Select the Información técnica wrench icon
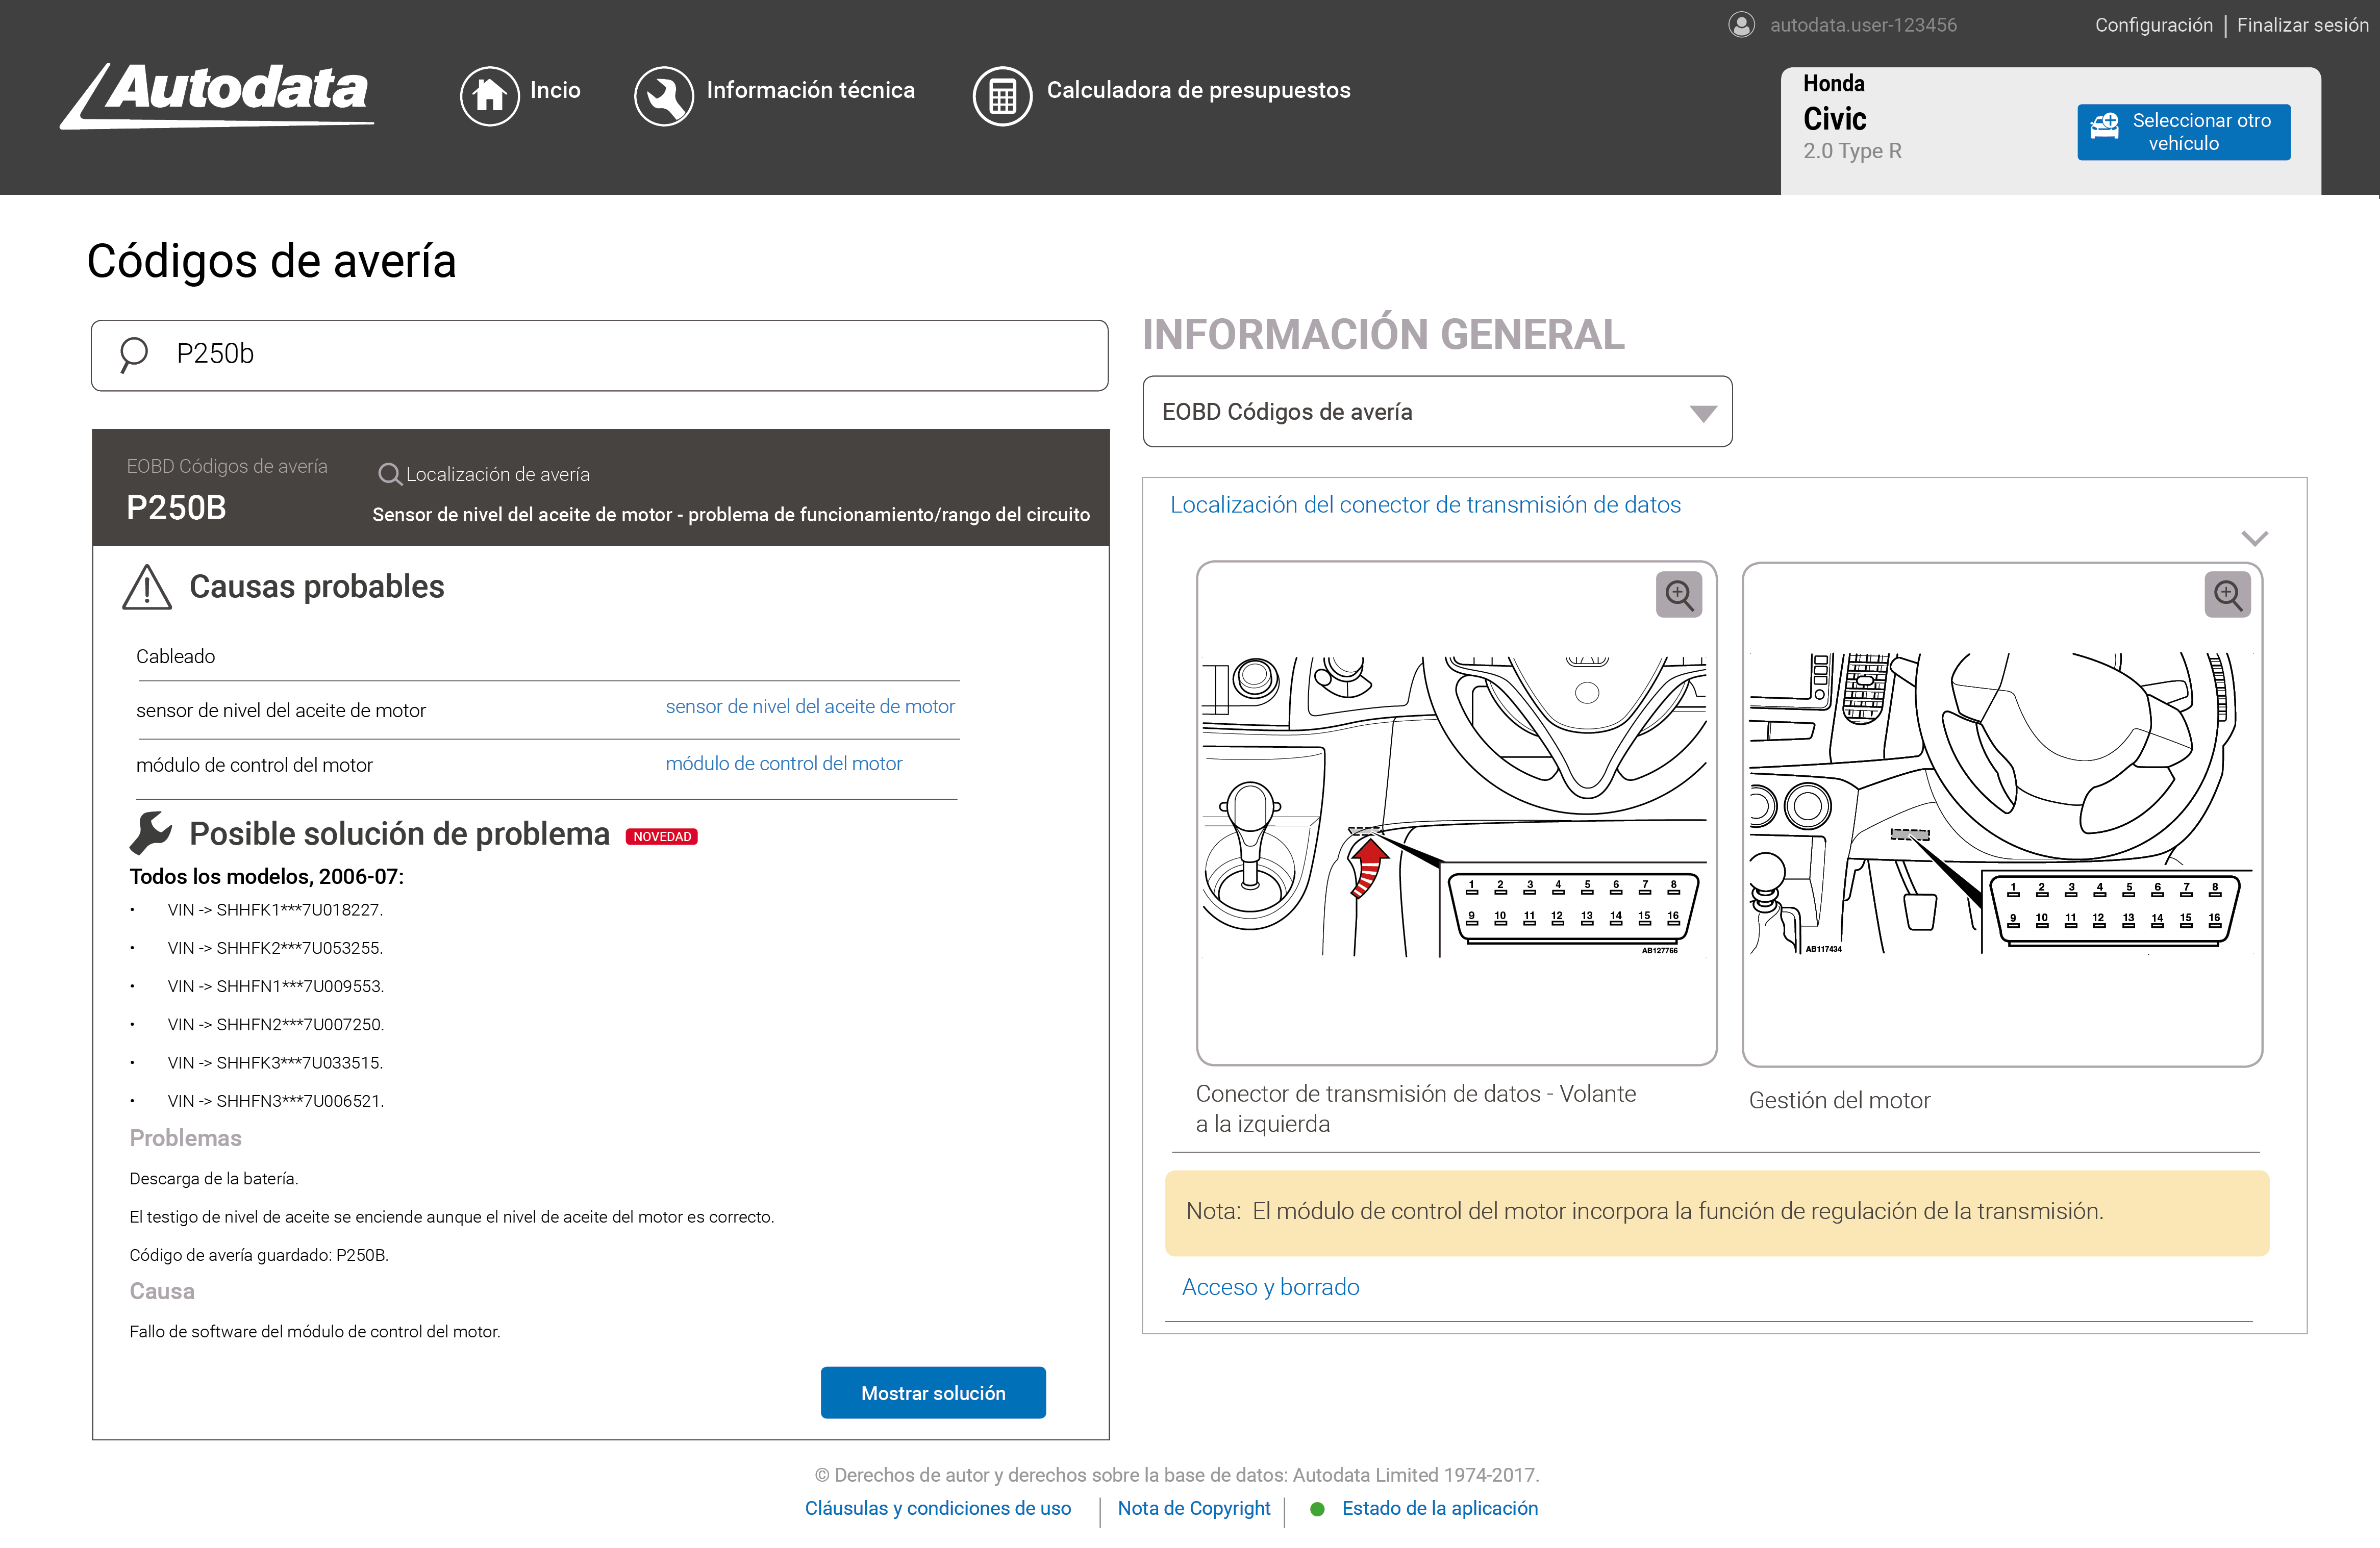 point(664,95)
